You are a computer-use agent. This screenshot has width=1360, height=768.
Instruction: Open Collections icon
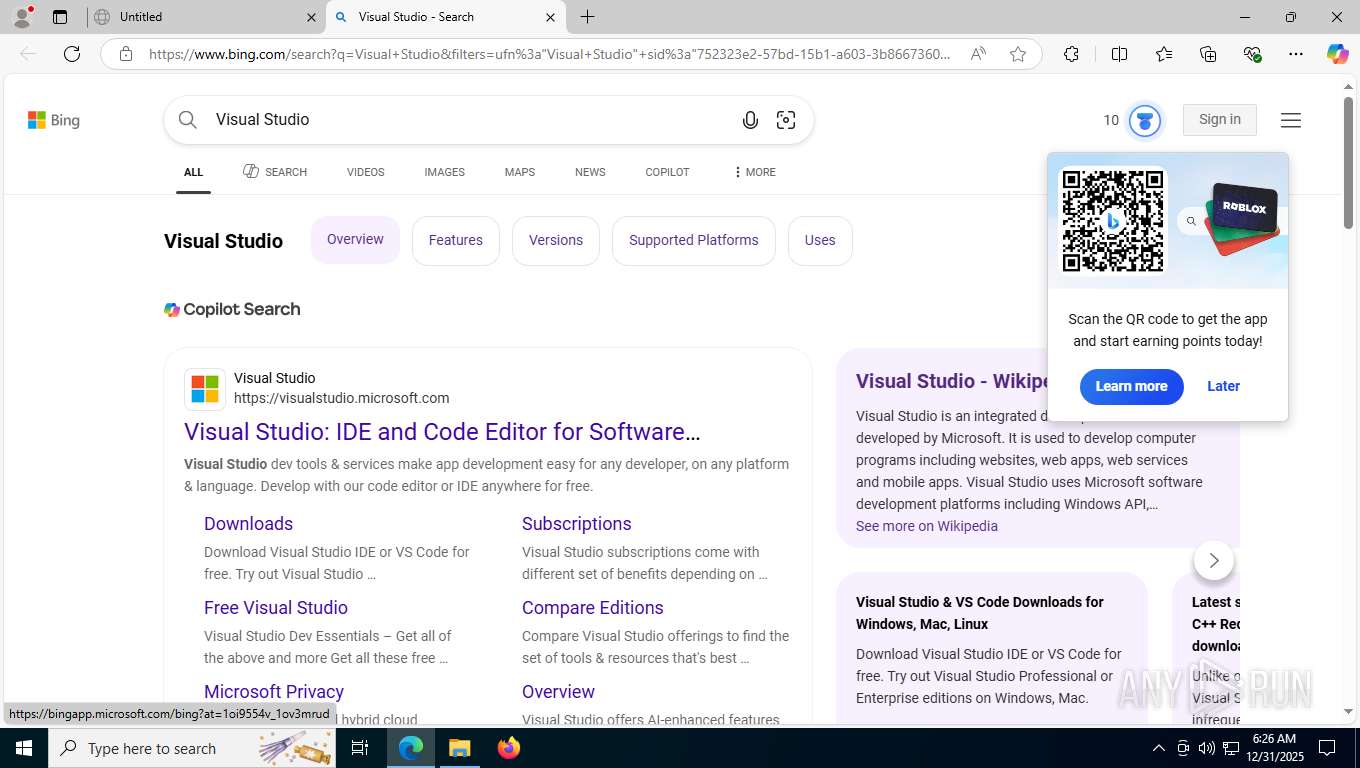(1208, 54)
